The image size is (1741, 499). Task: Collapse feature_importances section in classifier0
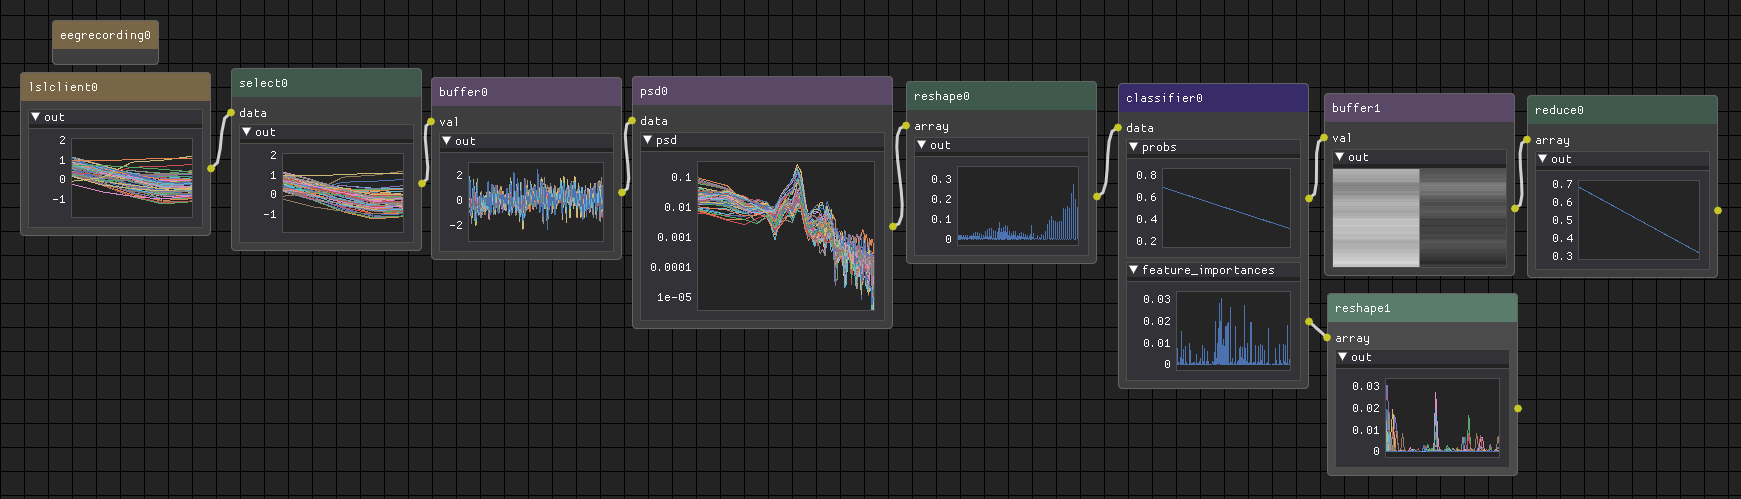pyautogui.click(x=1133, y=270)
